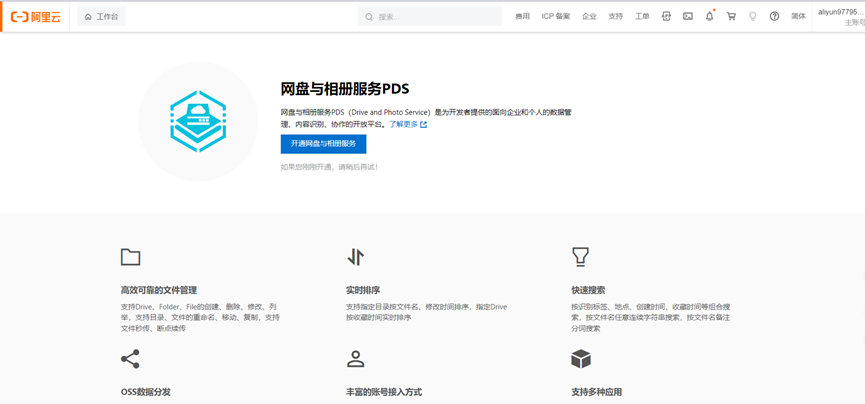The width and height of the screenshot is (865, 404).
Task: Click the API tool icon beside 工单
Action: point(666,17)
